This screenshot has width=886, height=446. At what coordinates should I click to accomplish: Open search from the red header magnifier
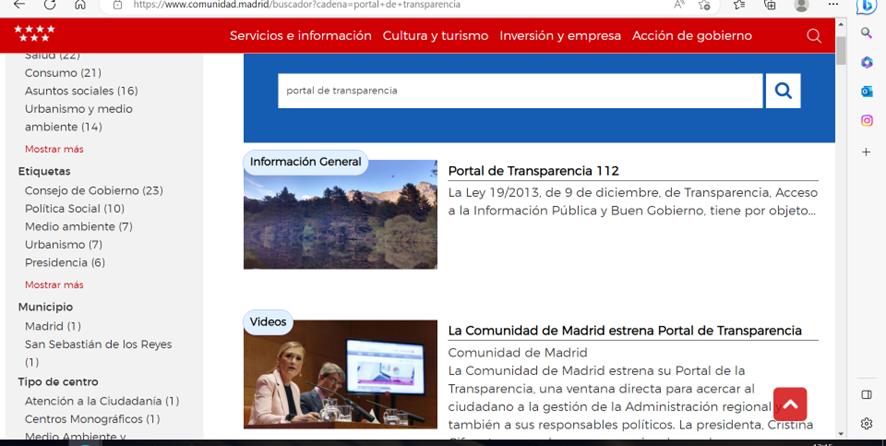814,36
